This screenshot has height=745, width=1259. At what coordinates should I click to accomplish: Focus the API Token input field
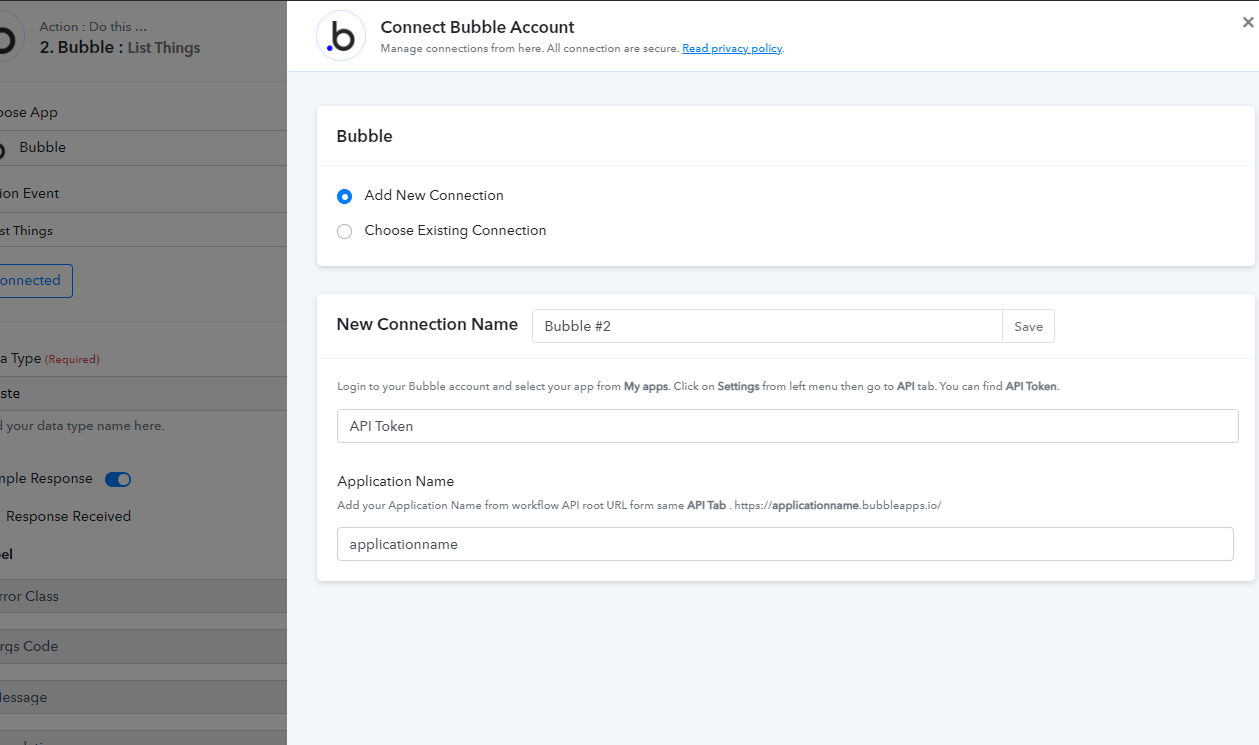point(788,426)
